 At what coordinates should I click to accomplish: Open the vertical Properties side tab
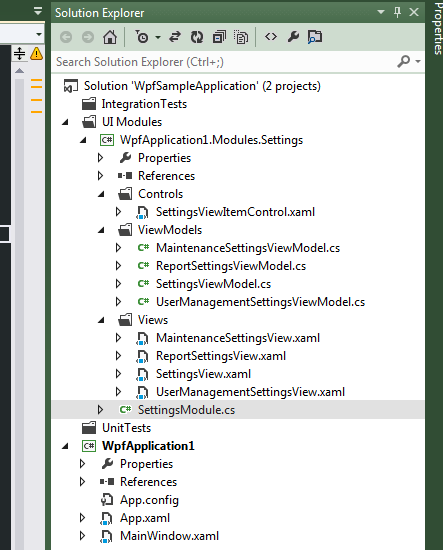click(438, 28)
